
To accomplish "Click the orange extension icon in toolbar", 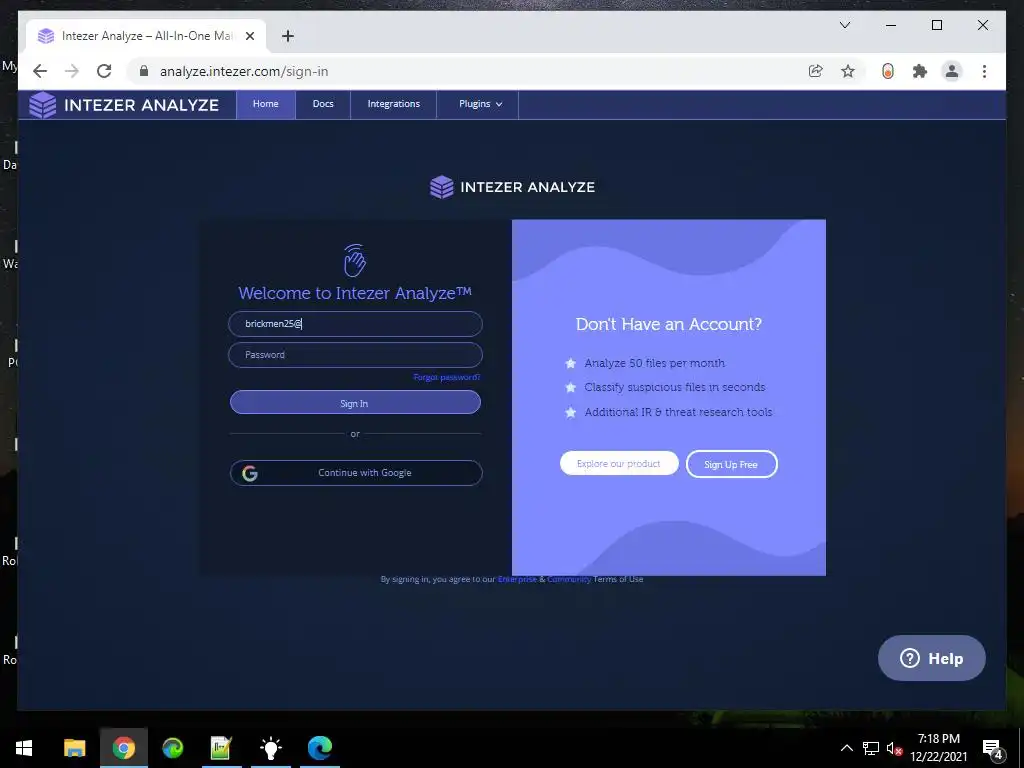I will 888,71.
